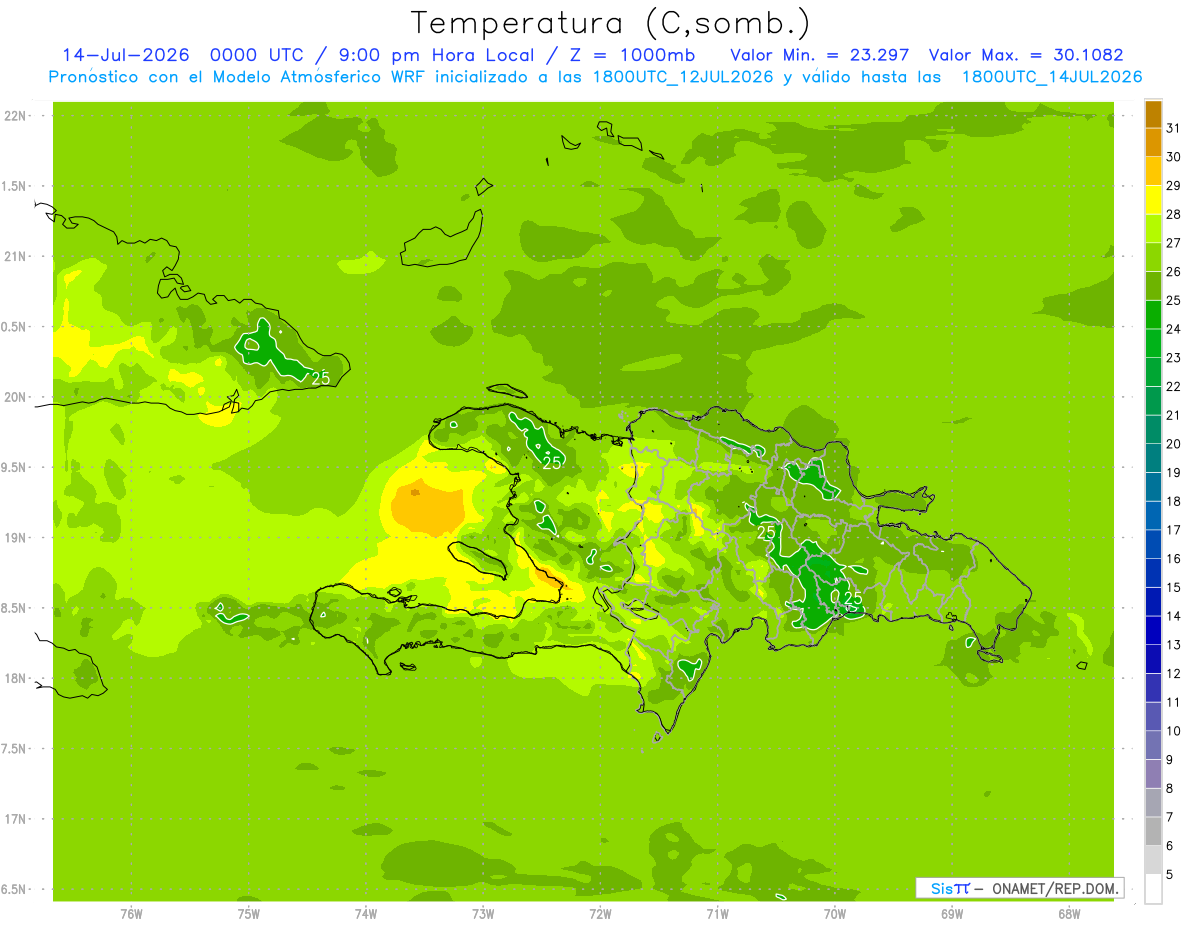Click legend value "10" on the color bar
Screen dimensions: 1200x927
coord(1173,731)
